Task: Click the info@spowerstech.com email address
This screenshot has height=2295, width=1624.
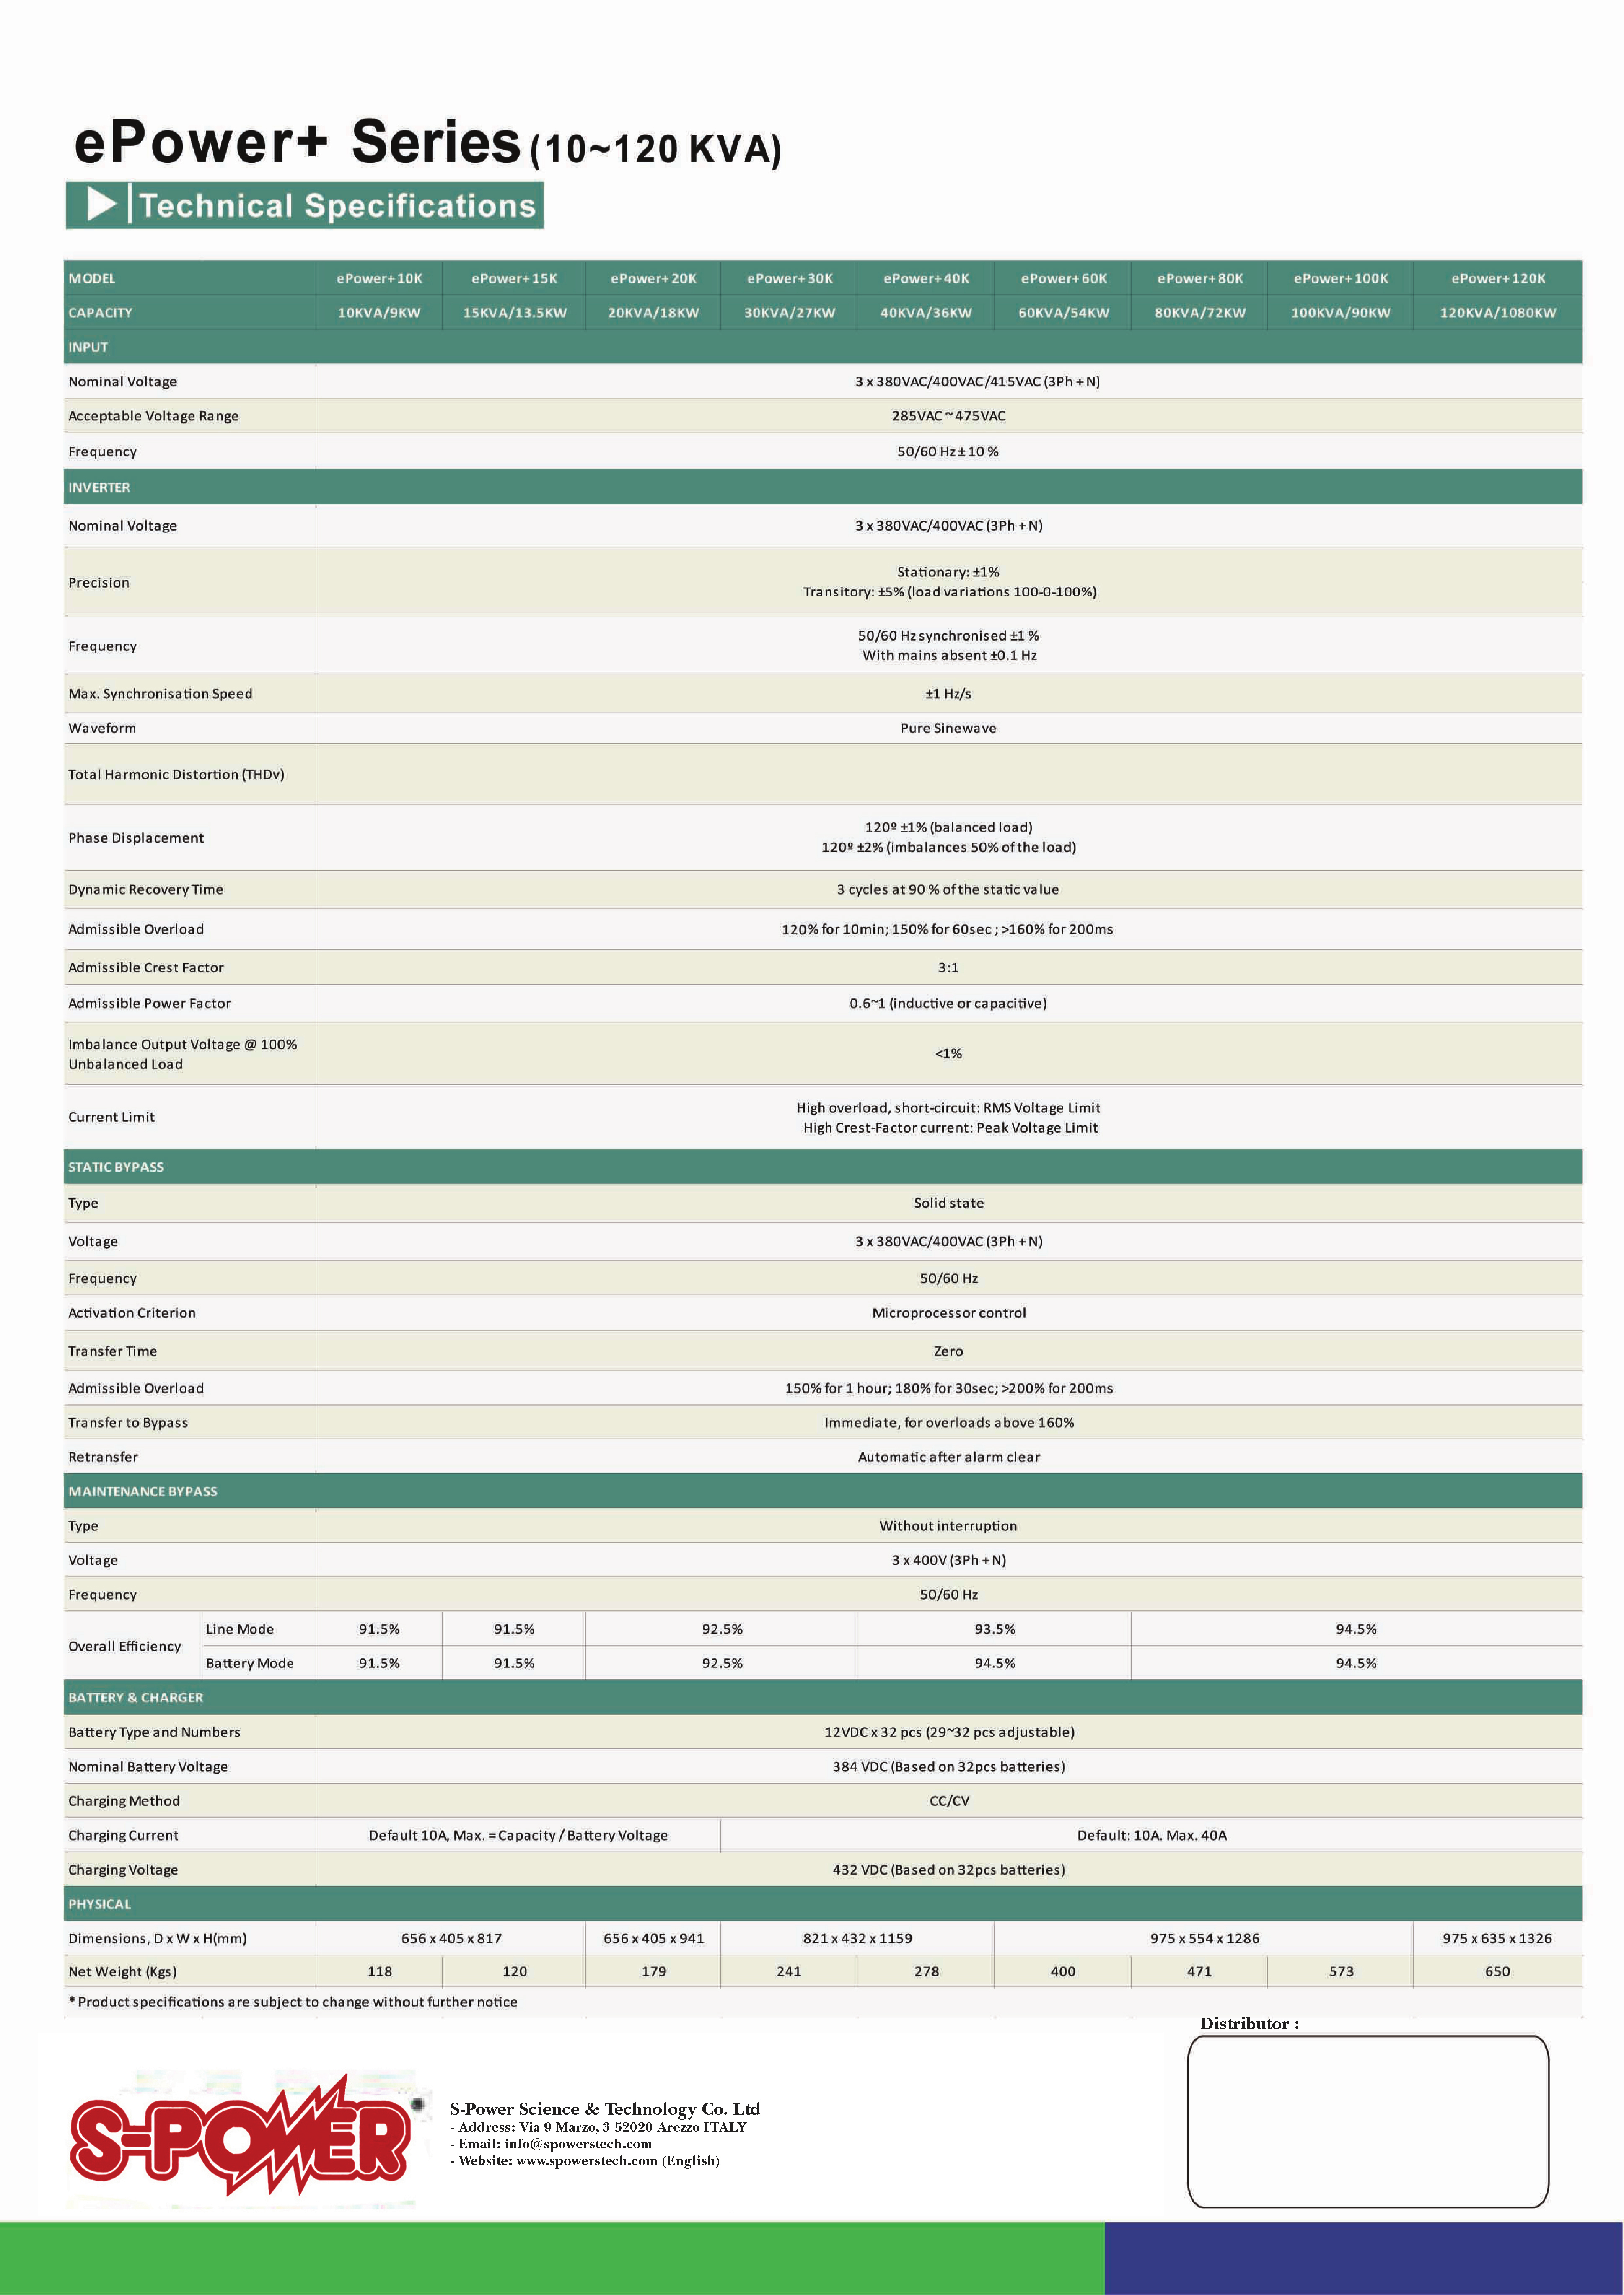Action: pyautogui.click(x=578, y=2144)
